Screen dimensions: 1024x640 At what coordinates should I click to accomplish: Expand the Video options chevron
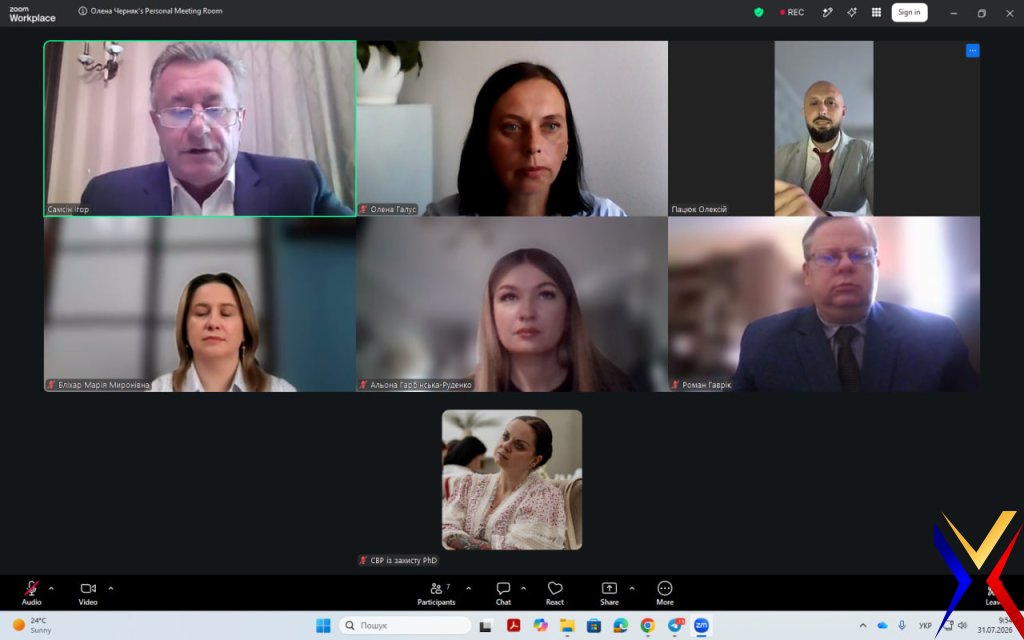pos(111,588)
